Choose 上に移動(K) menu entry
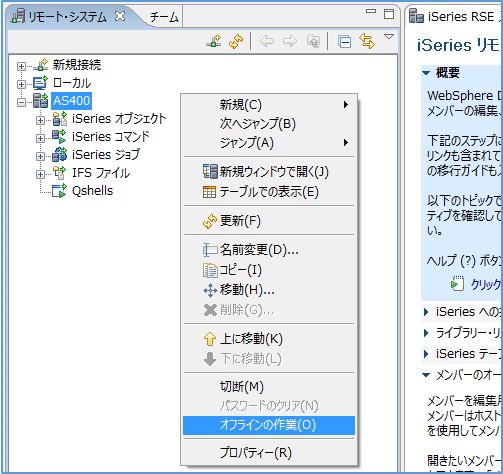The height and width of the screenshot is (474, 503). 269,339
